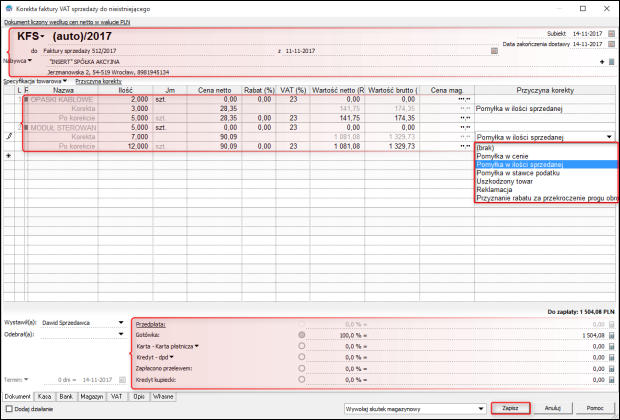Screen dimensions: 620x420
Task: Open Wywołaj skutek magazynowy combo box
Action: tap(414, 409)
